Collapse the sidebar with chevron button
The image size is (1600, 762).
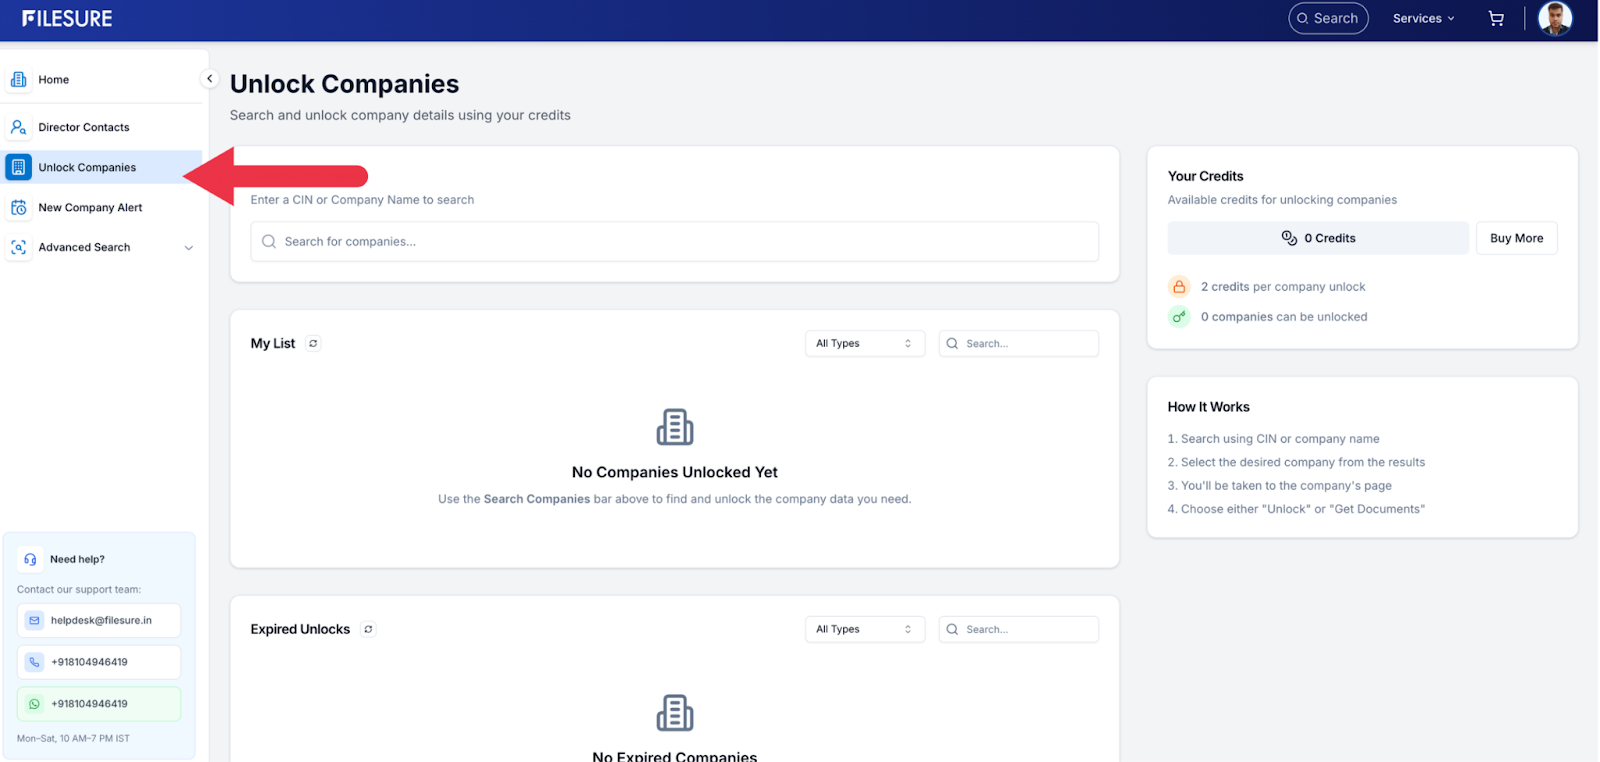click(209, 79)
